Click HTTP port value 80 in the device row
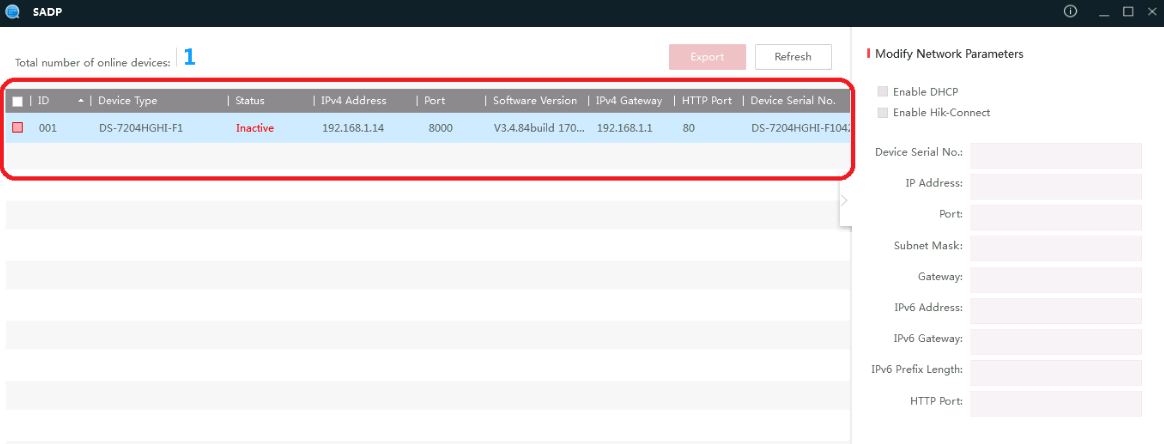This screenshot has width=1164, height=444. click(689, 128)
